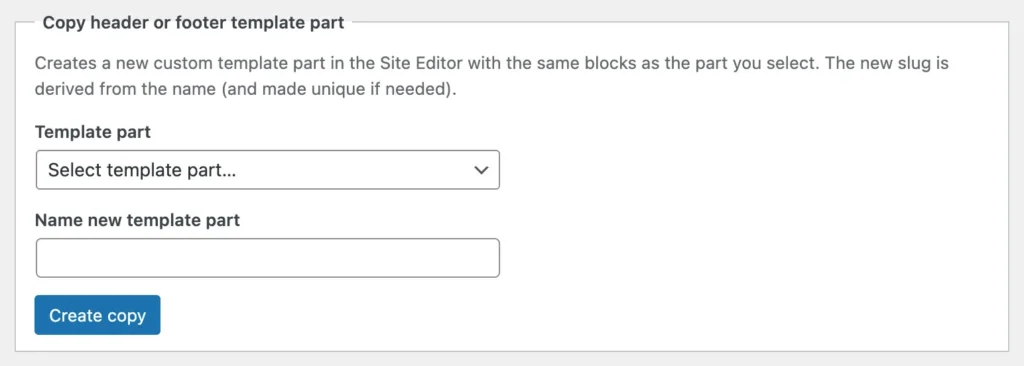
Task: Open the Template part dropdown
Action: click(268, 170)
